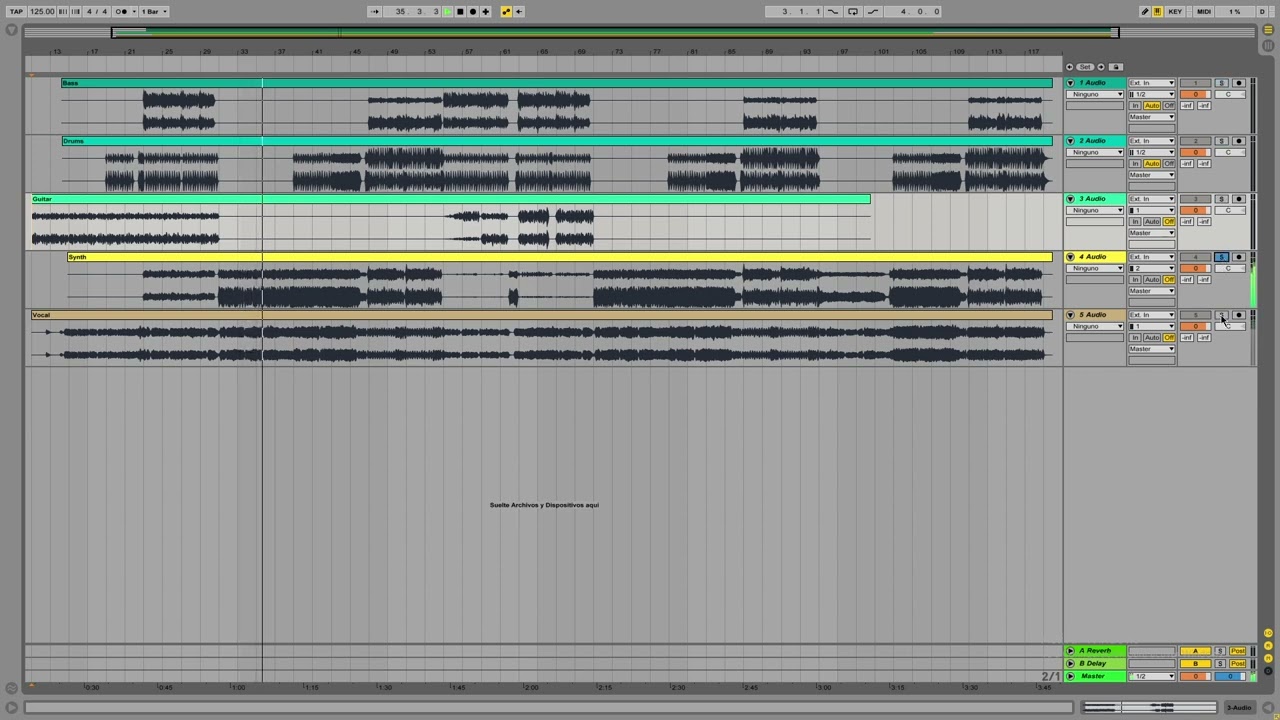1280x720 pixels.
Task: Click the 4 / 4 time signature field
Action: tap(97, 11)
